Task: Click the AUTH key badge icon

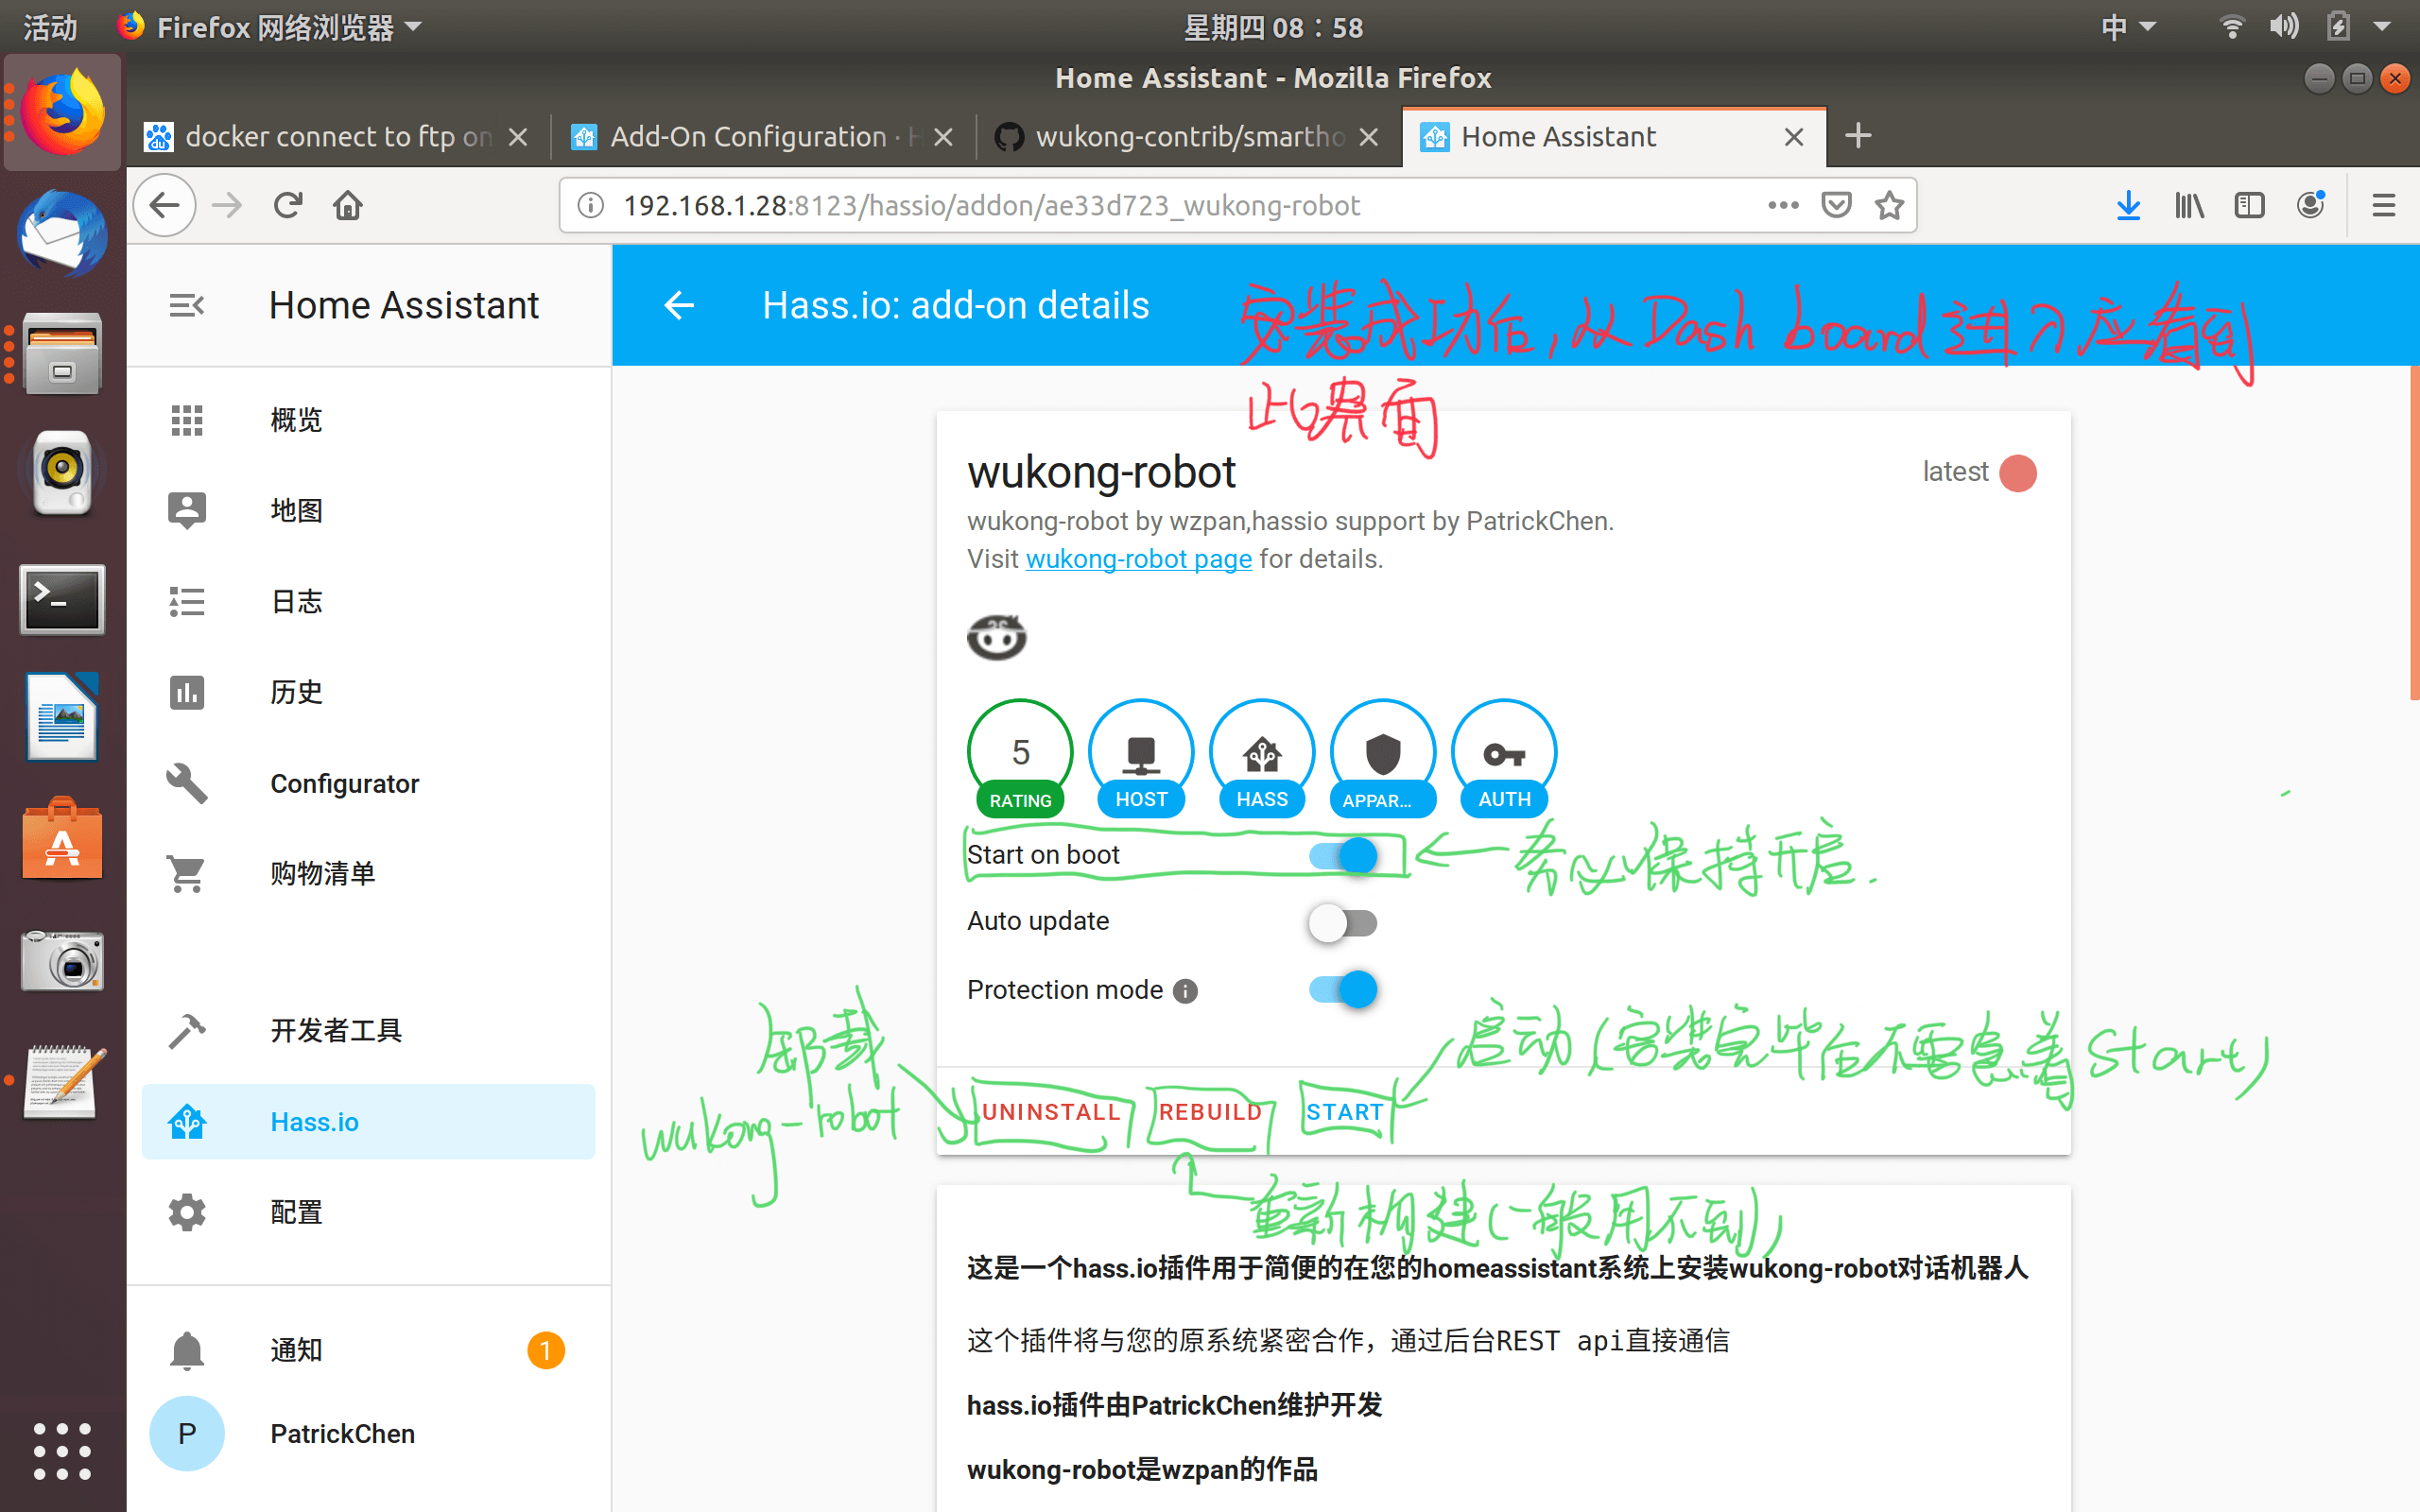Action: click(1503, 757)
